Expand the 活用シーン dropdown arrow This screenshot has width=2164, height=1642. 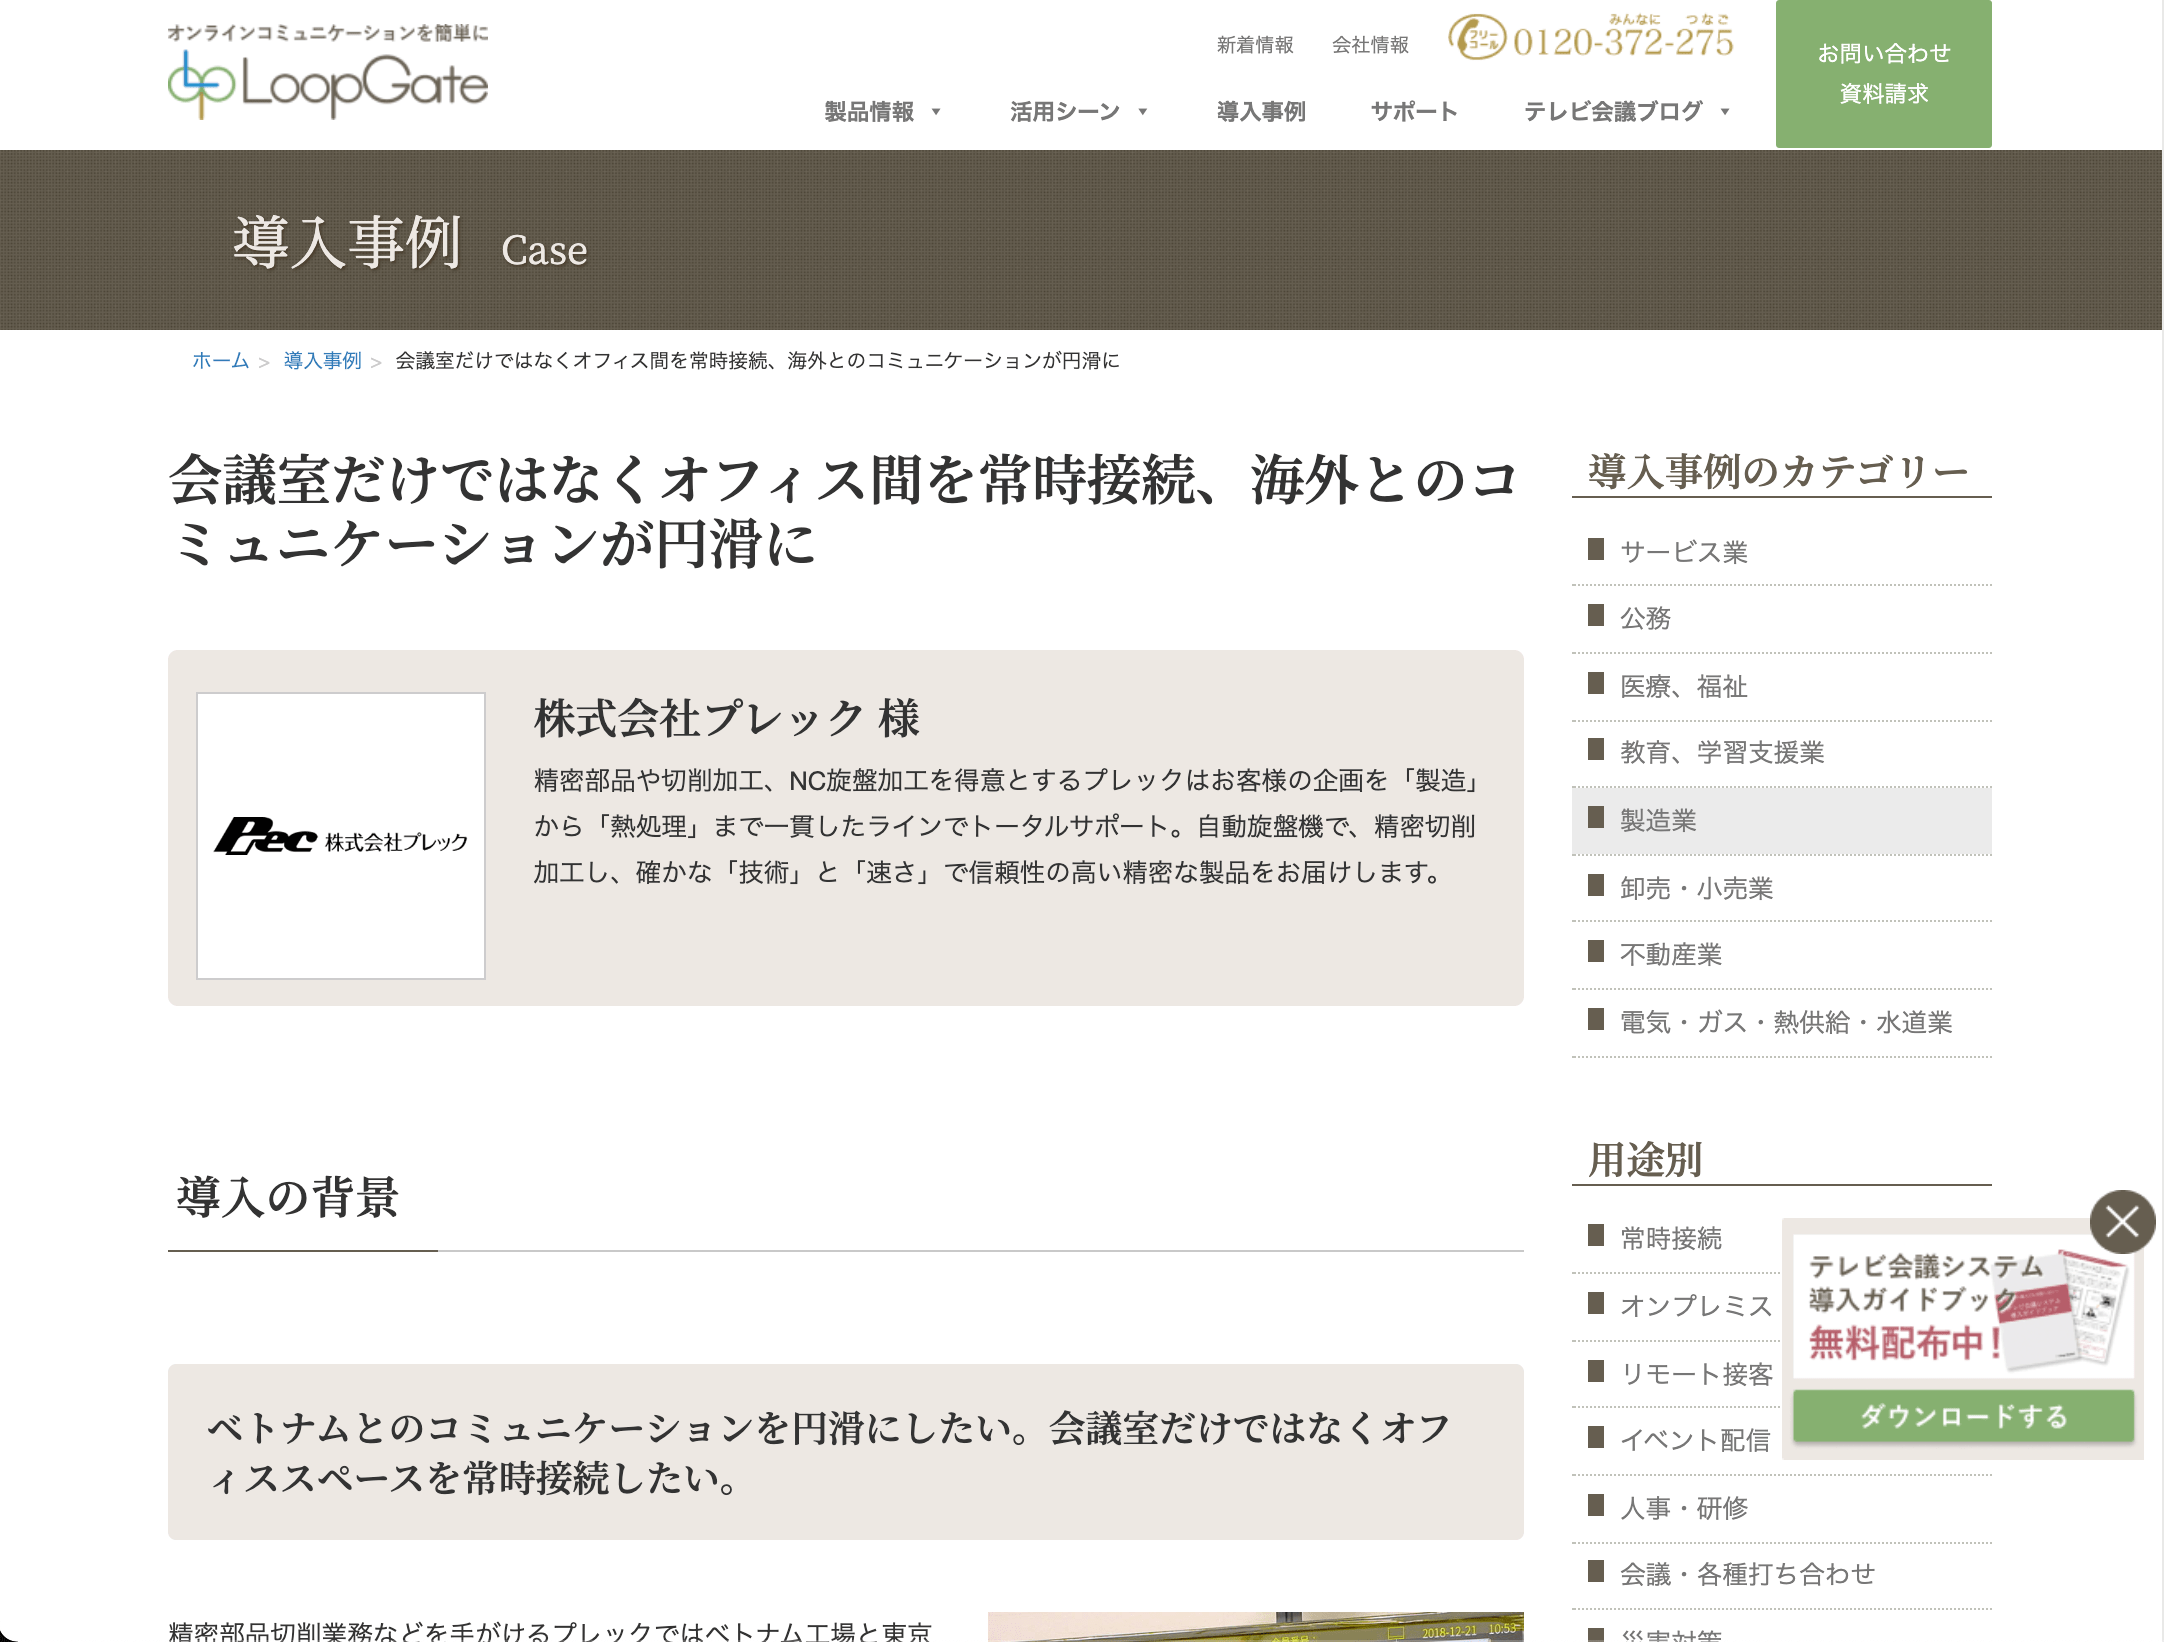pos(1143,112)
